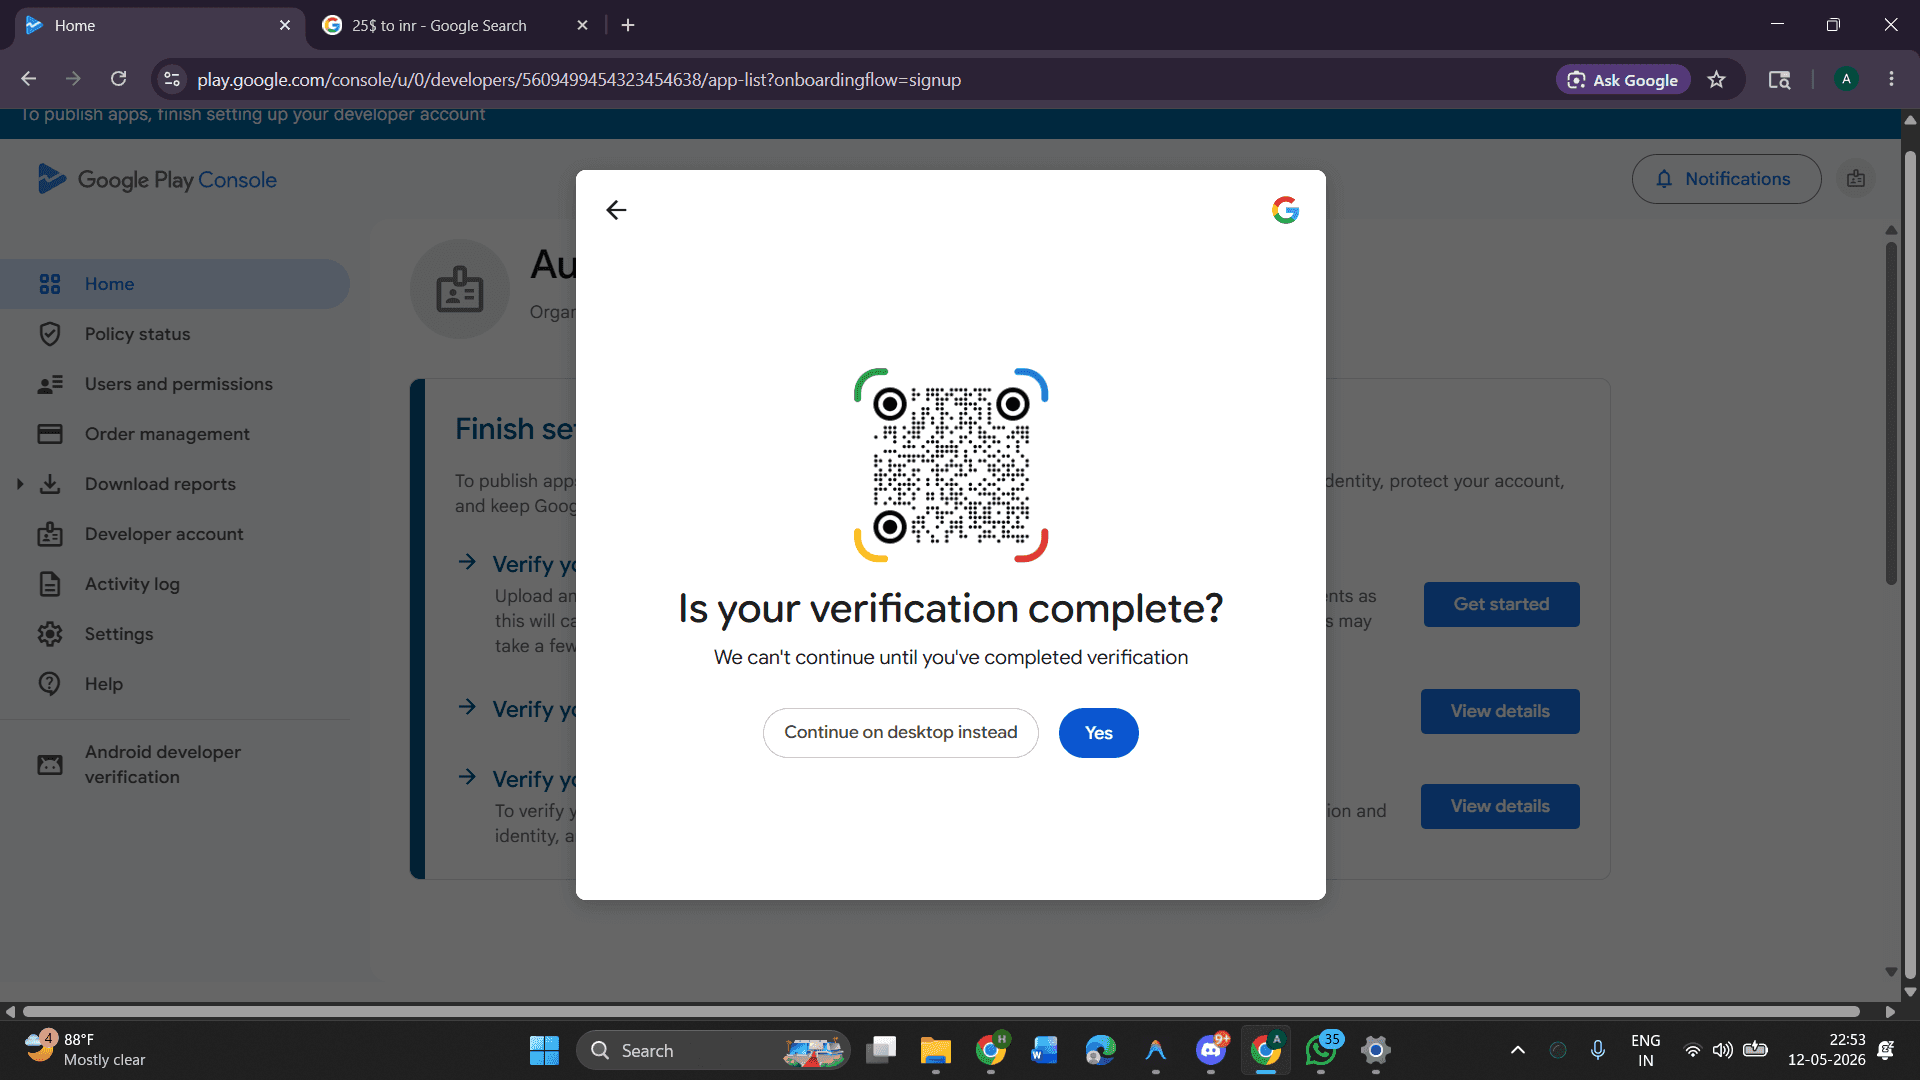This screenshot has width=1920, height=1080.
Task: Click the Google Play Console logo
Action: point(157,180)
